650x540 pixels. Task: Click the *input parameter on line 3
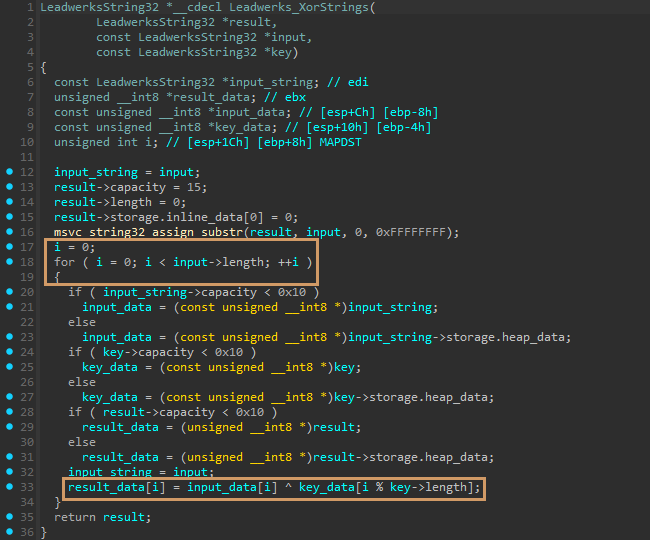click(x=285, y=37)
